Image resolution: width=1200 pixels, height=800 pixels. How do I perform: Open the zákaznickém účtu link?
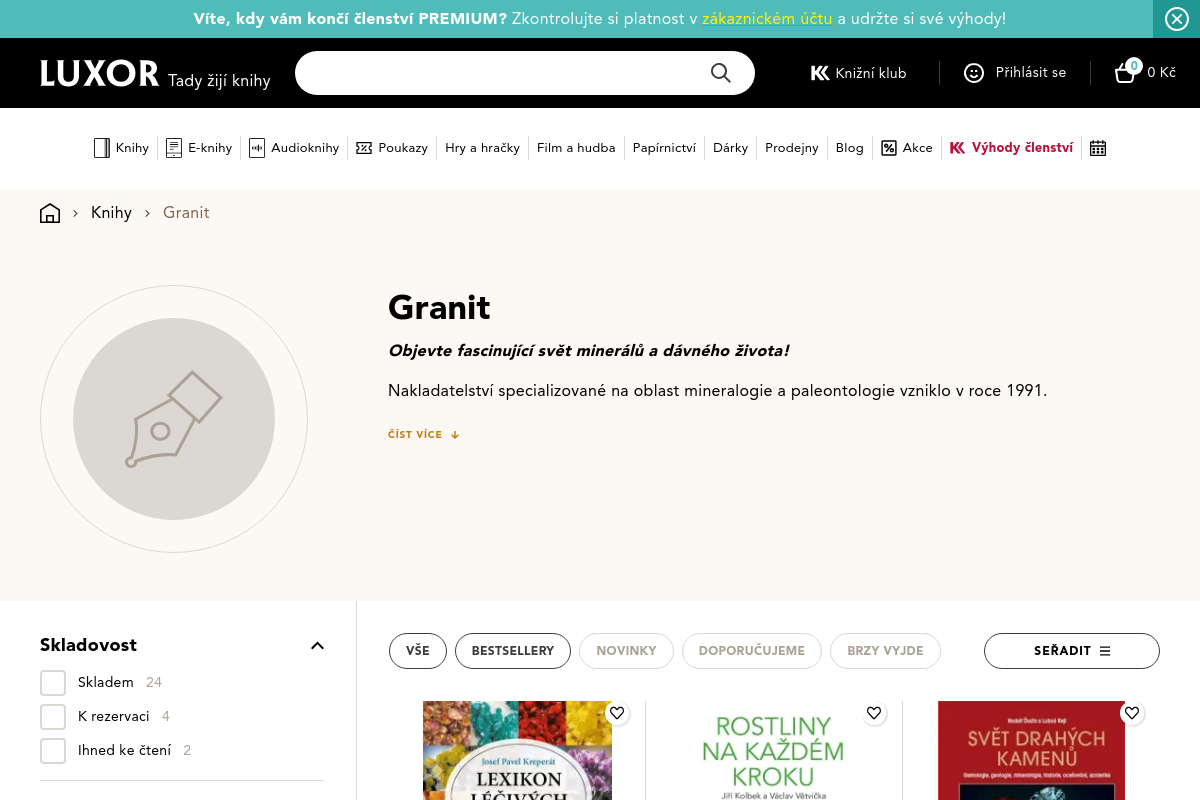767,19
